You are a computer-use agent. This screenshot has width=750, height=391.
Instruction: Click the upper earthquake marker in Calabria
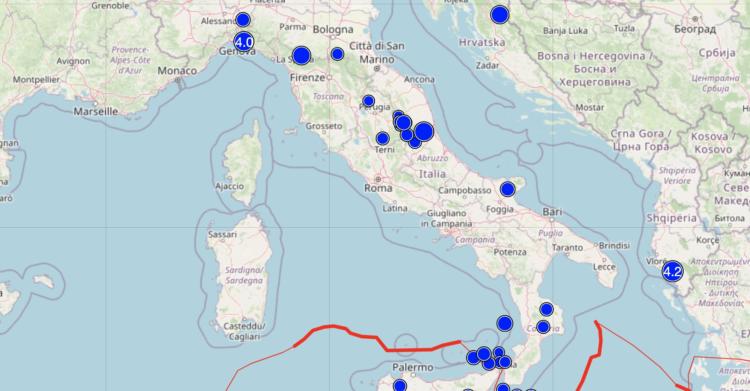(547, 309)
